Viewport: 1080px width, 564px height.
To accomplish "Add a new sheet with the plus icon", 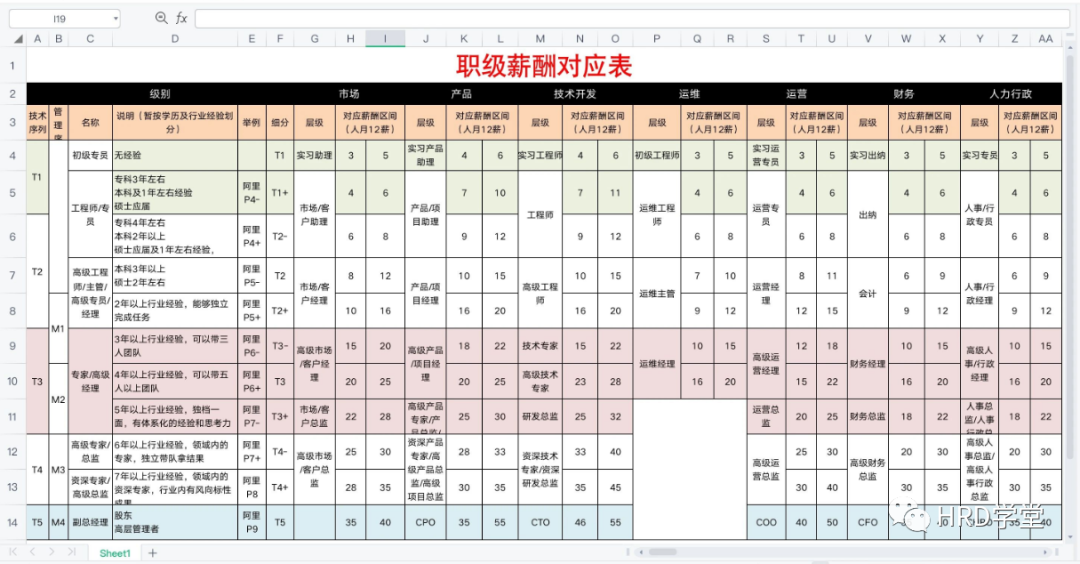I will click(152, 553).
